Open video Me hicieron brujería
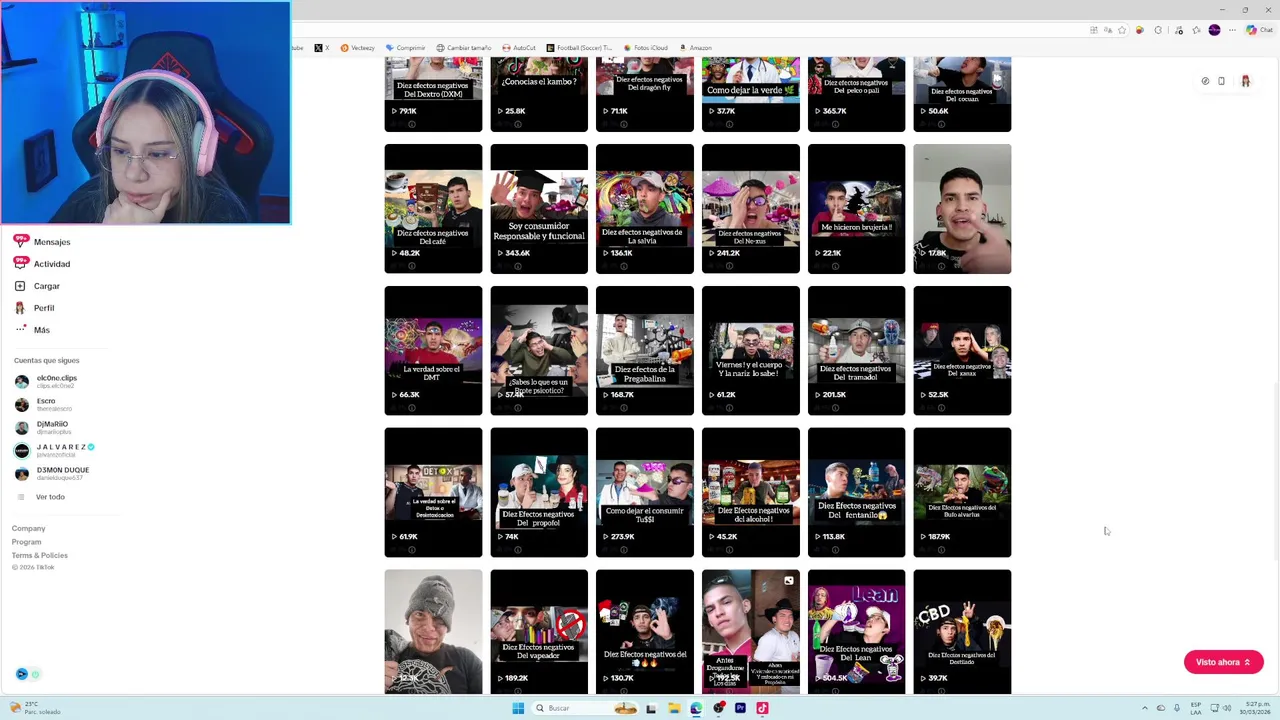This screenshot has width=1280, height=720. click(856, 208)
